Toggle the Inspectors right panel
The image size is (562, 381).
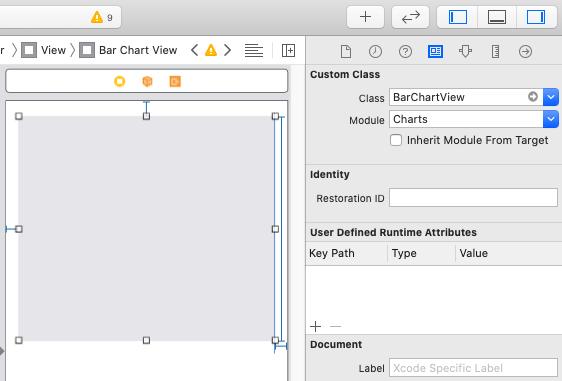coord(536,17)
